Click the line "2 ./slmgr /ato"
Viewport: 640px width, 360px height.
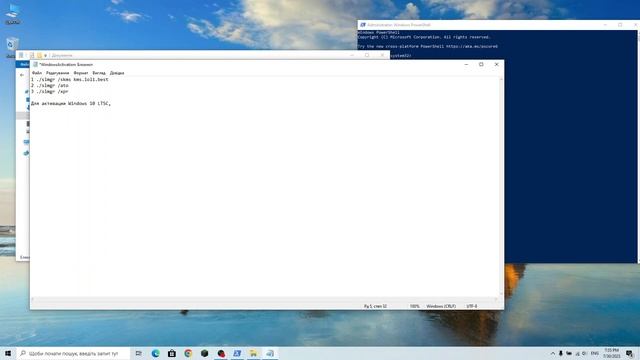(x=50, y=86)
